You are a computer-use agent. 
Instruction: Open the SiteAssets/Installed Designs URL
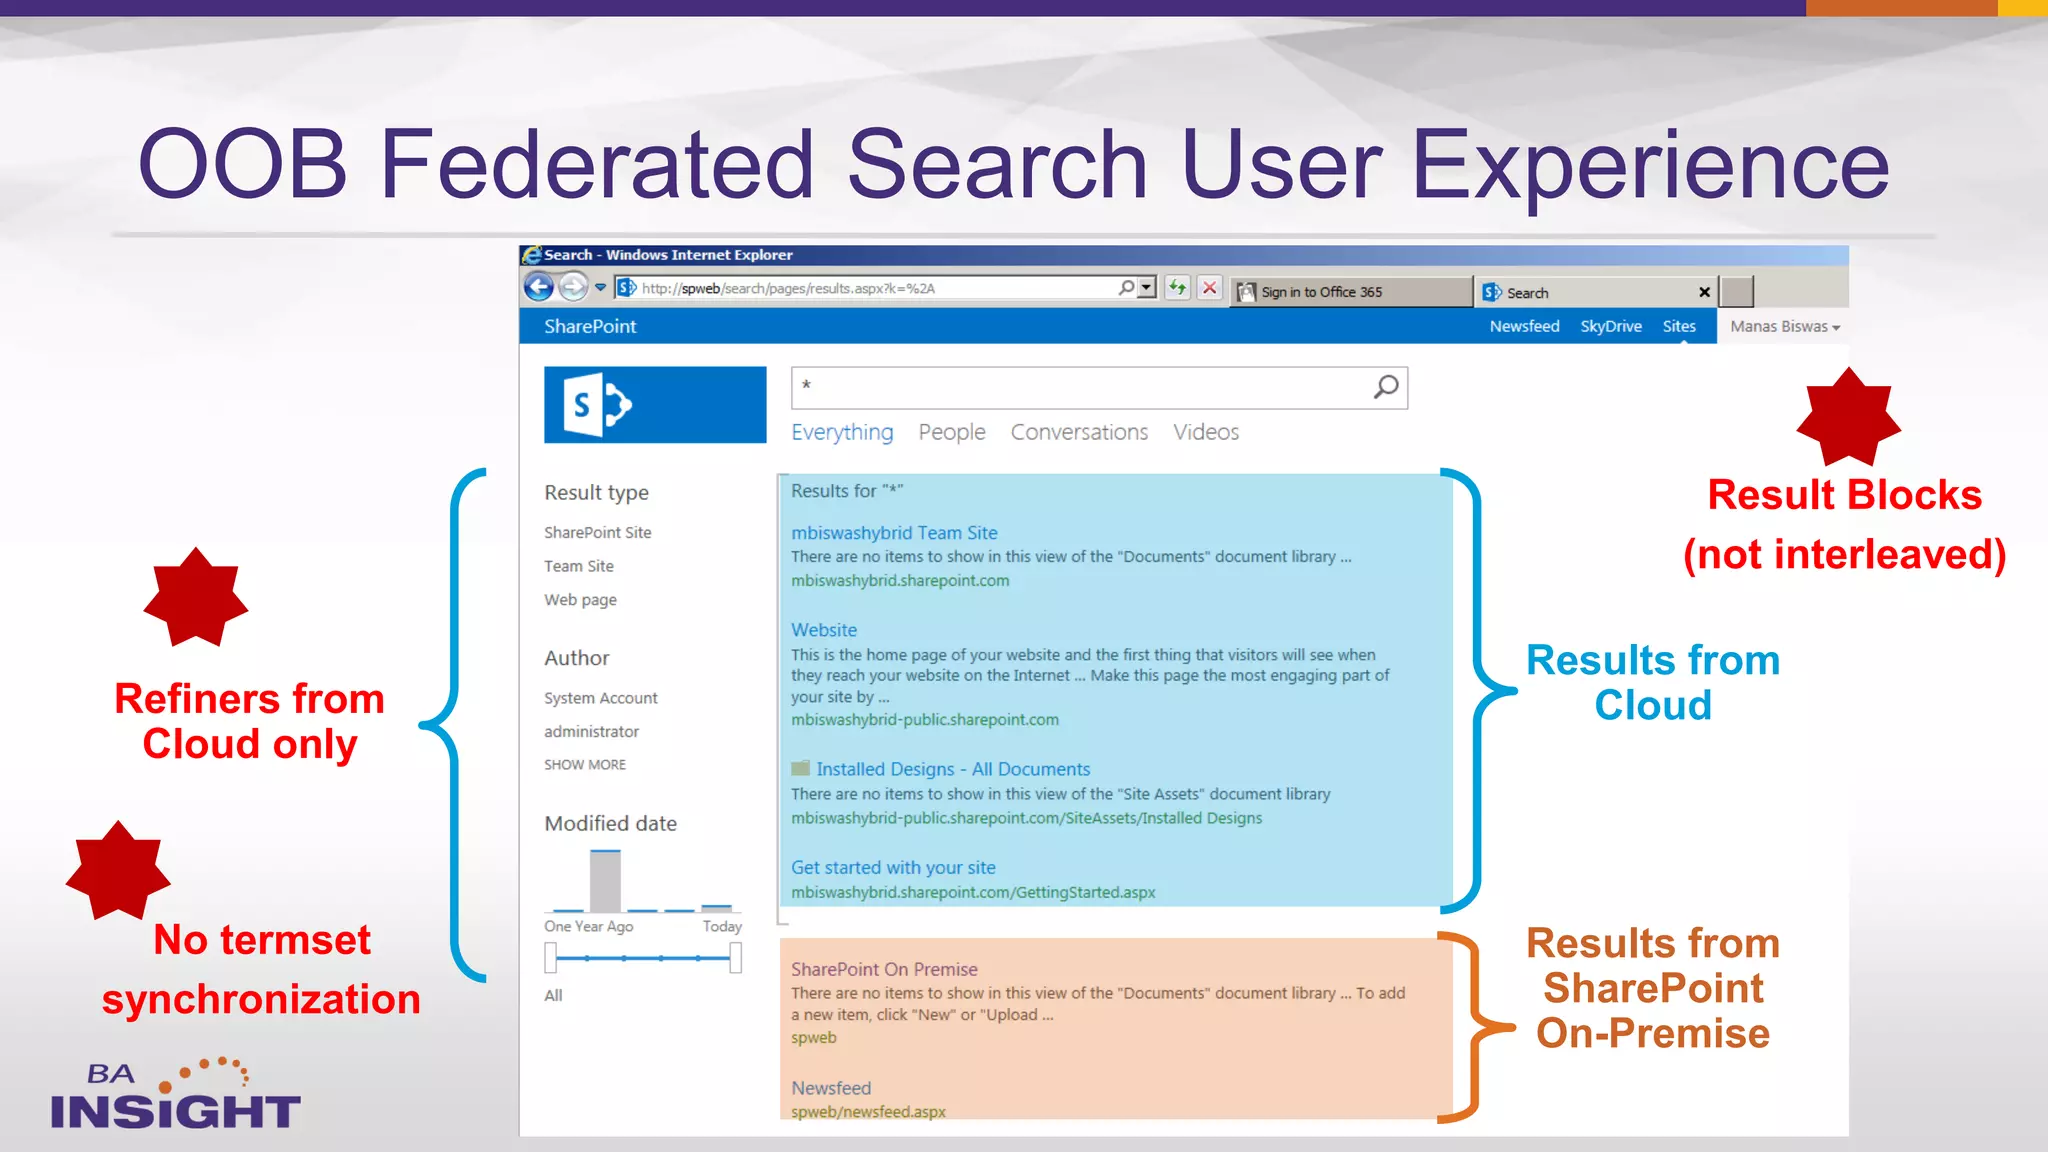tap(1026, 818)
